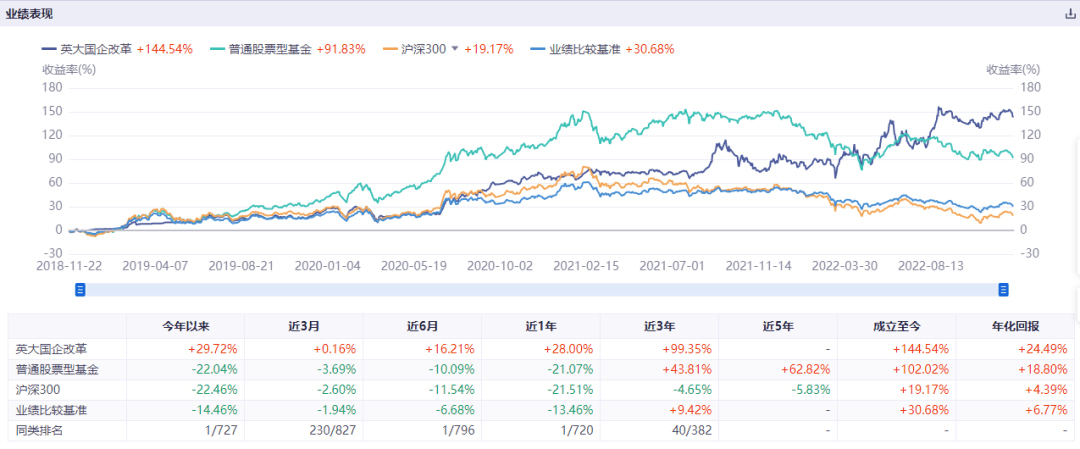Click the 近3月 column header
This screenshot has height=449, width=1080.
point(304,326)
